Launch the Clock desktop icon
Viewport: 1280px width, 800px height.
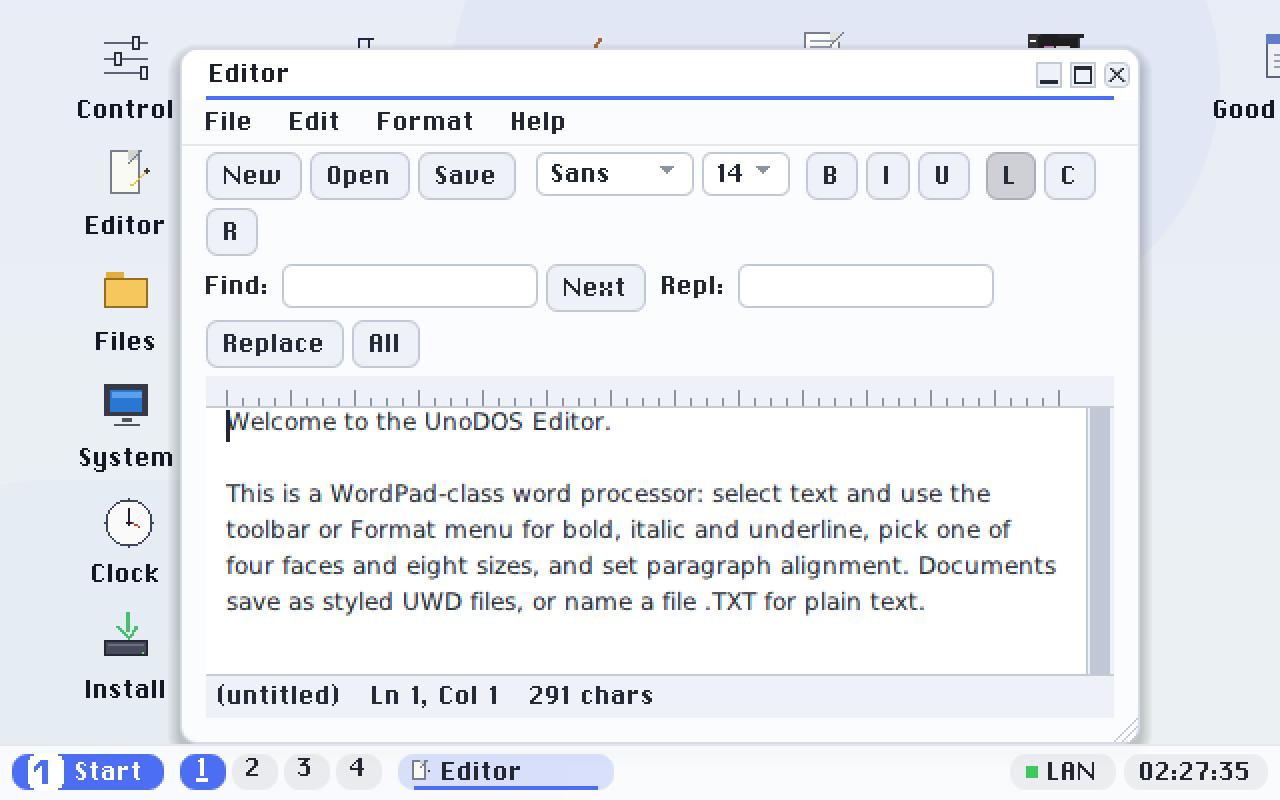coord(126,542)
